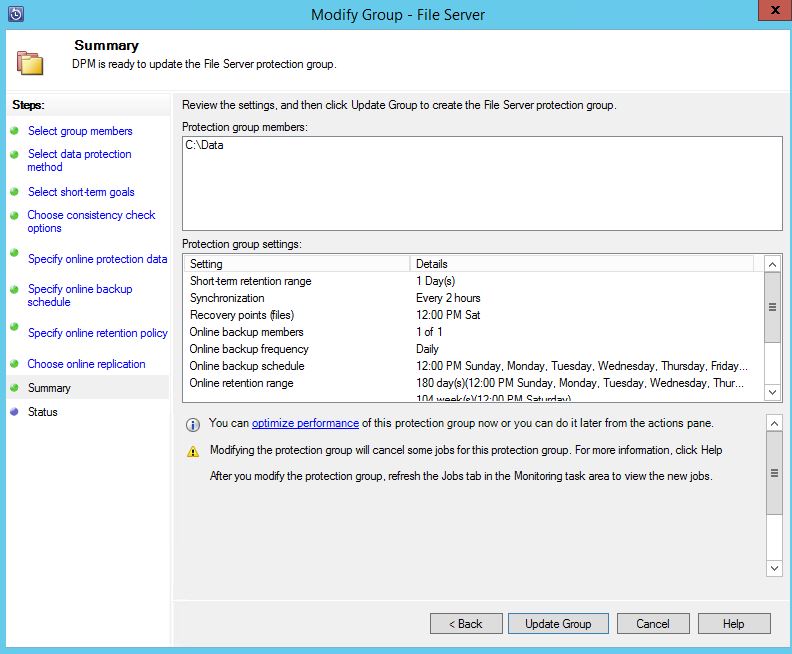Click green bullet beside Select group members
The width and height of the screenshot is (792, 654).
tap(14, 130)
